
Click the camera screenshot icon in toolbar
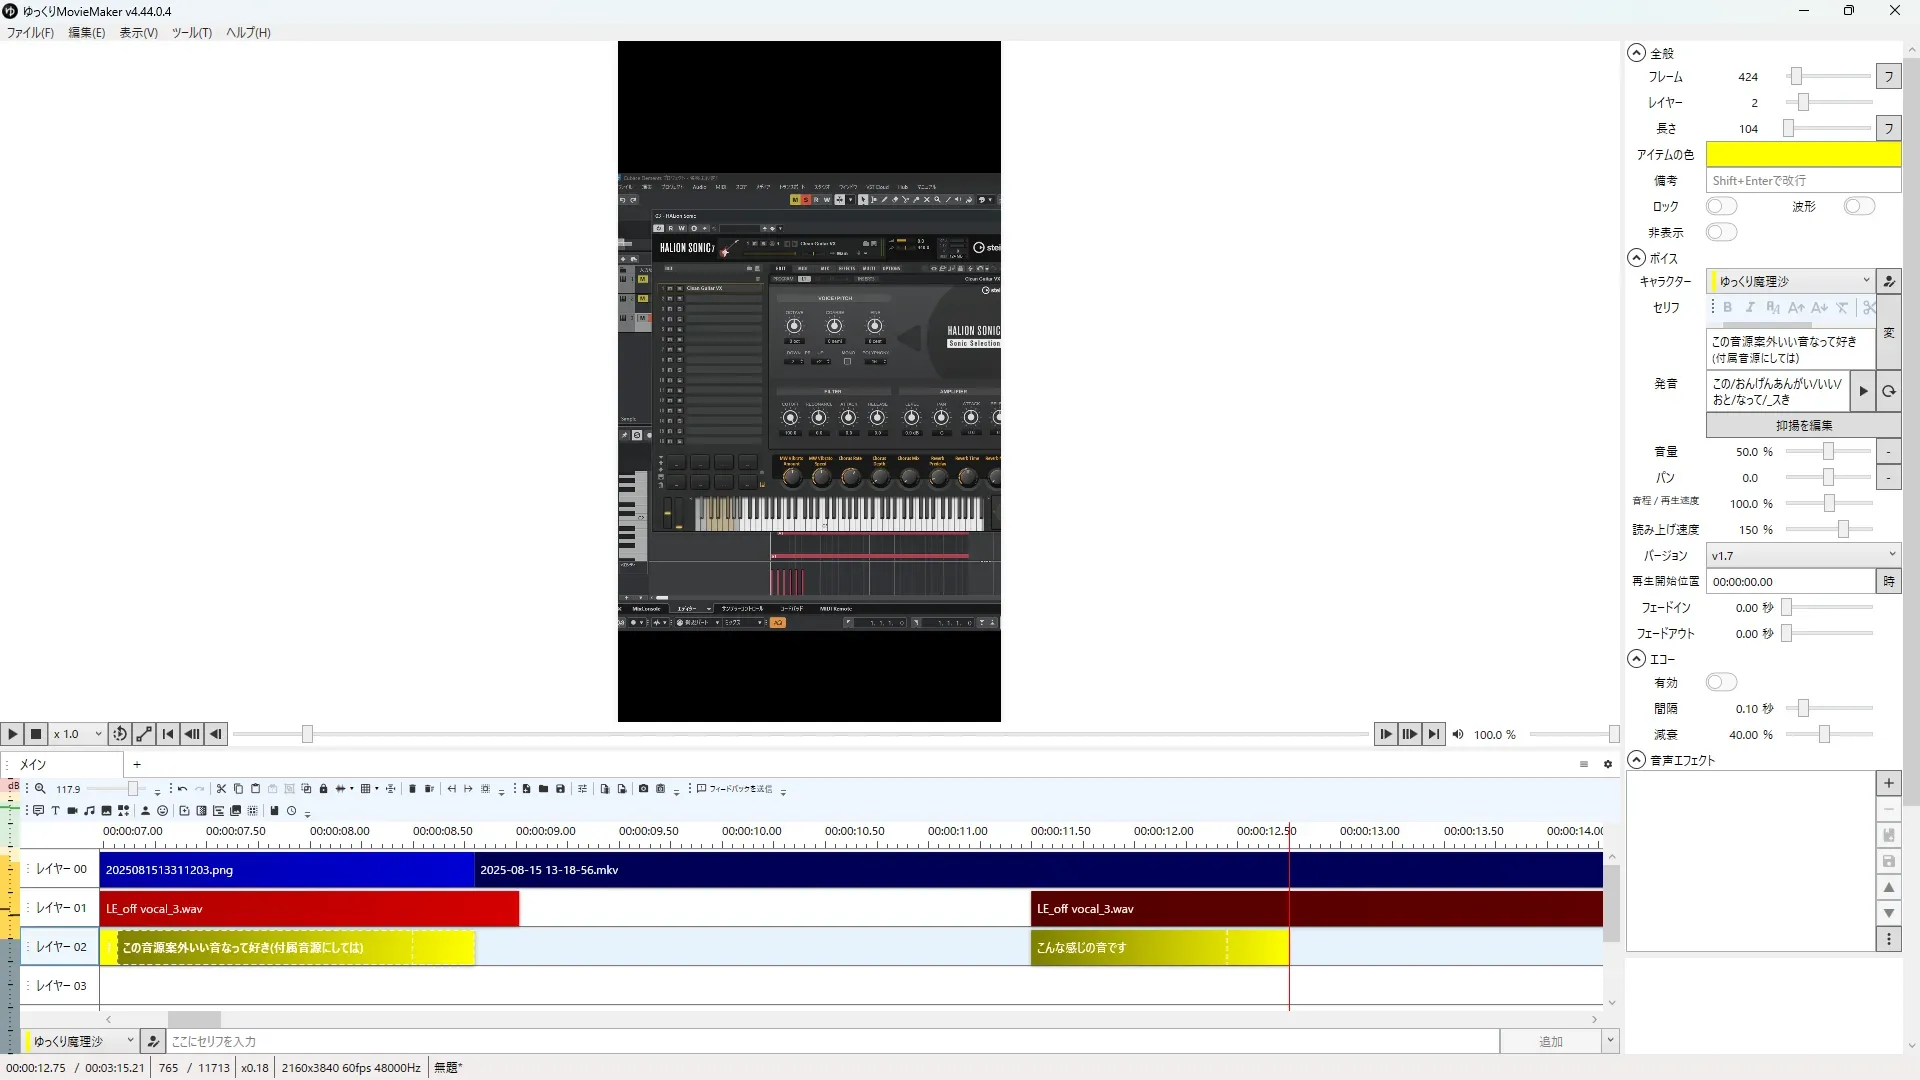[643, 789]
